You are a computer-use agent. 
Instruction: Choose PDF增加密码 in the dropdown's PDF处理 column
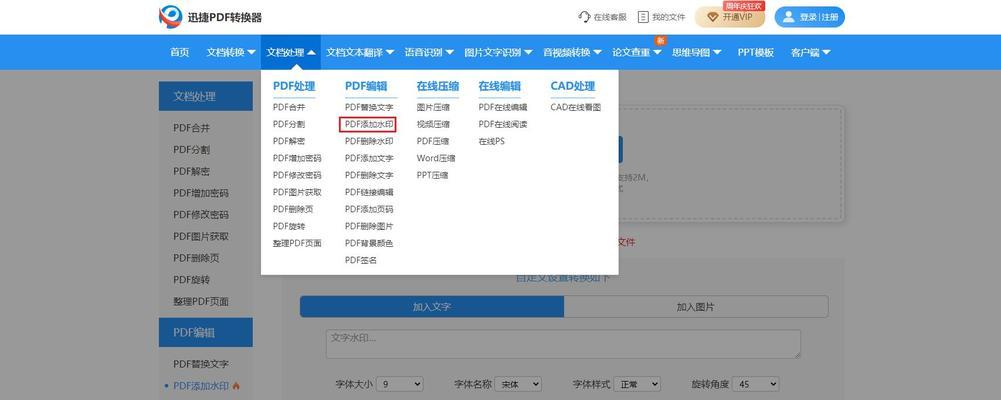(x=297, y=158)
